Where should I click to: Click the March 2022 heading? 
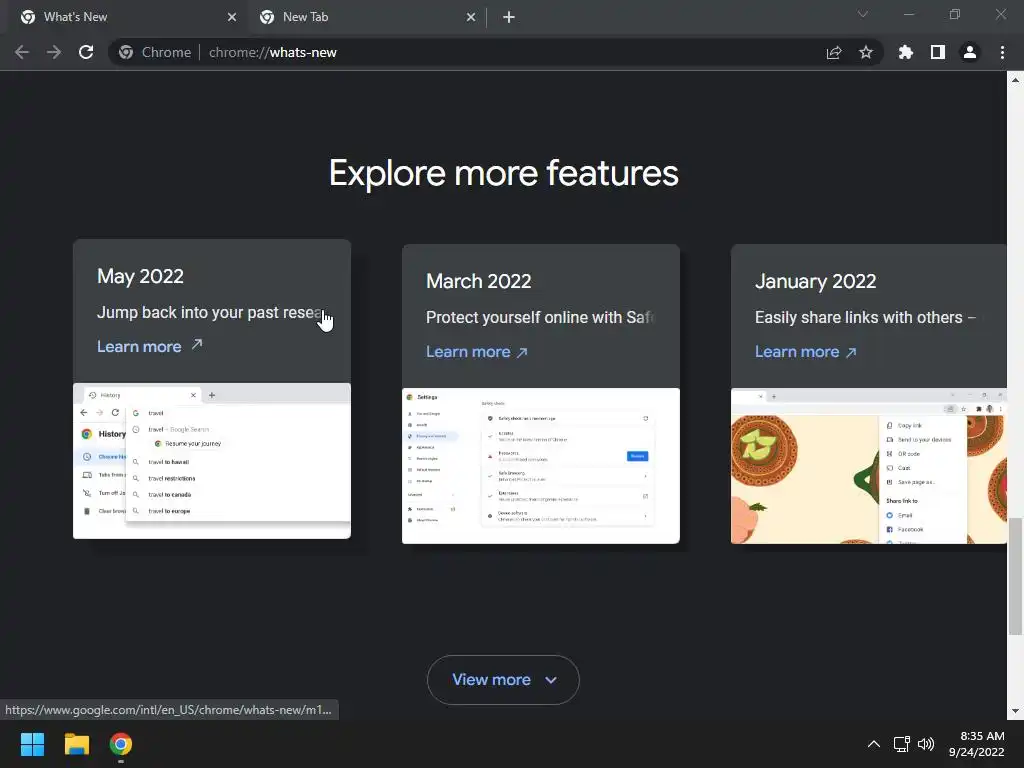tap(479, 281)
